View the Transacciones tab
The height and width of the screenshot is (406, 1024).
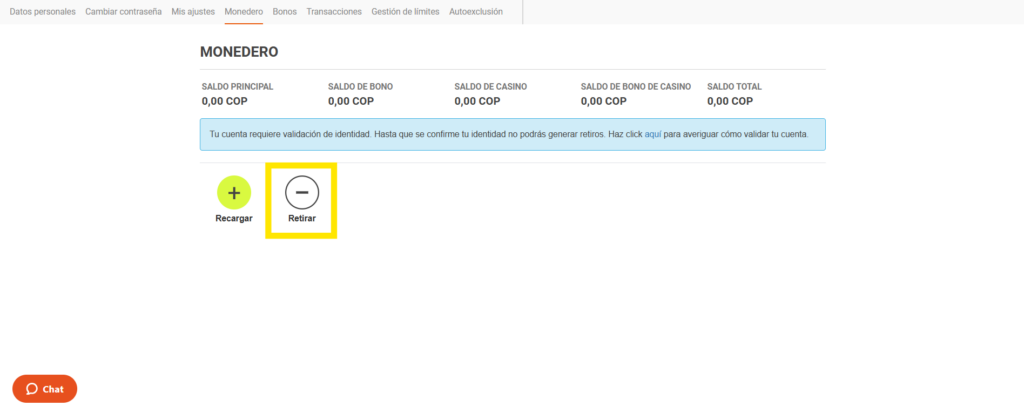[334, 12]
